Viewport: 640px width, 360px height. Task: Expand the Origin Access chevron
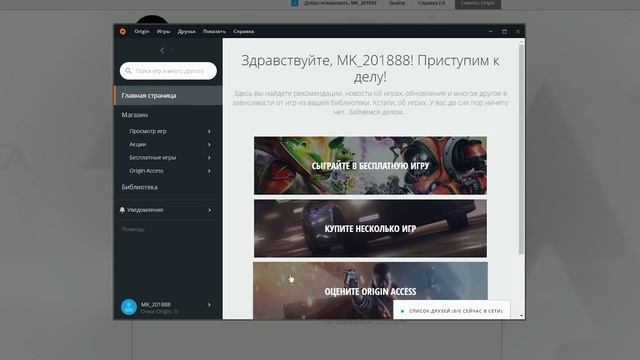(x=209, y=171)
